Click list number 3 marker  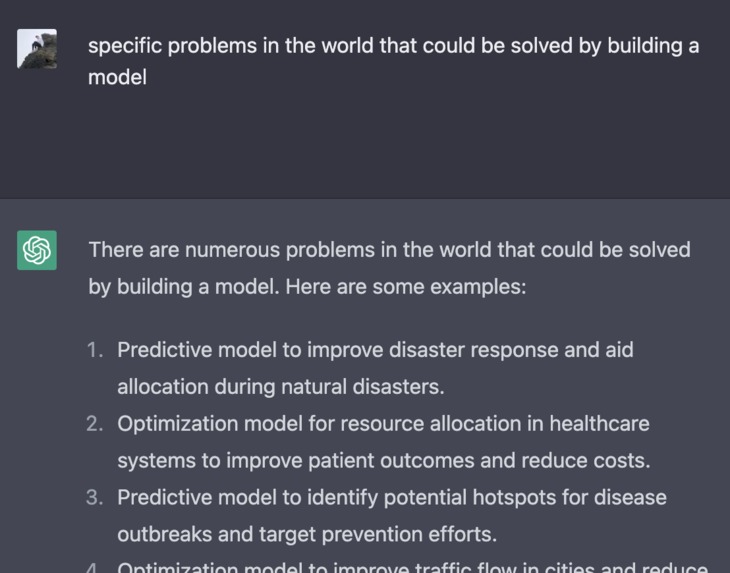tap(95, 497)
